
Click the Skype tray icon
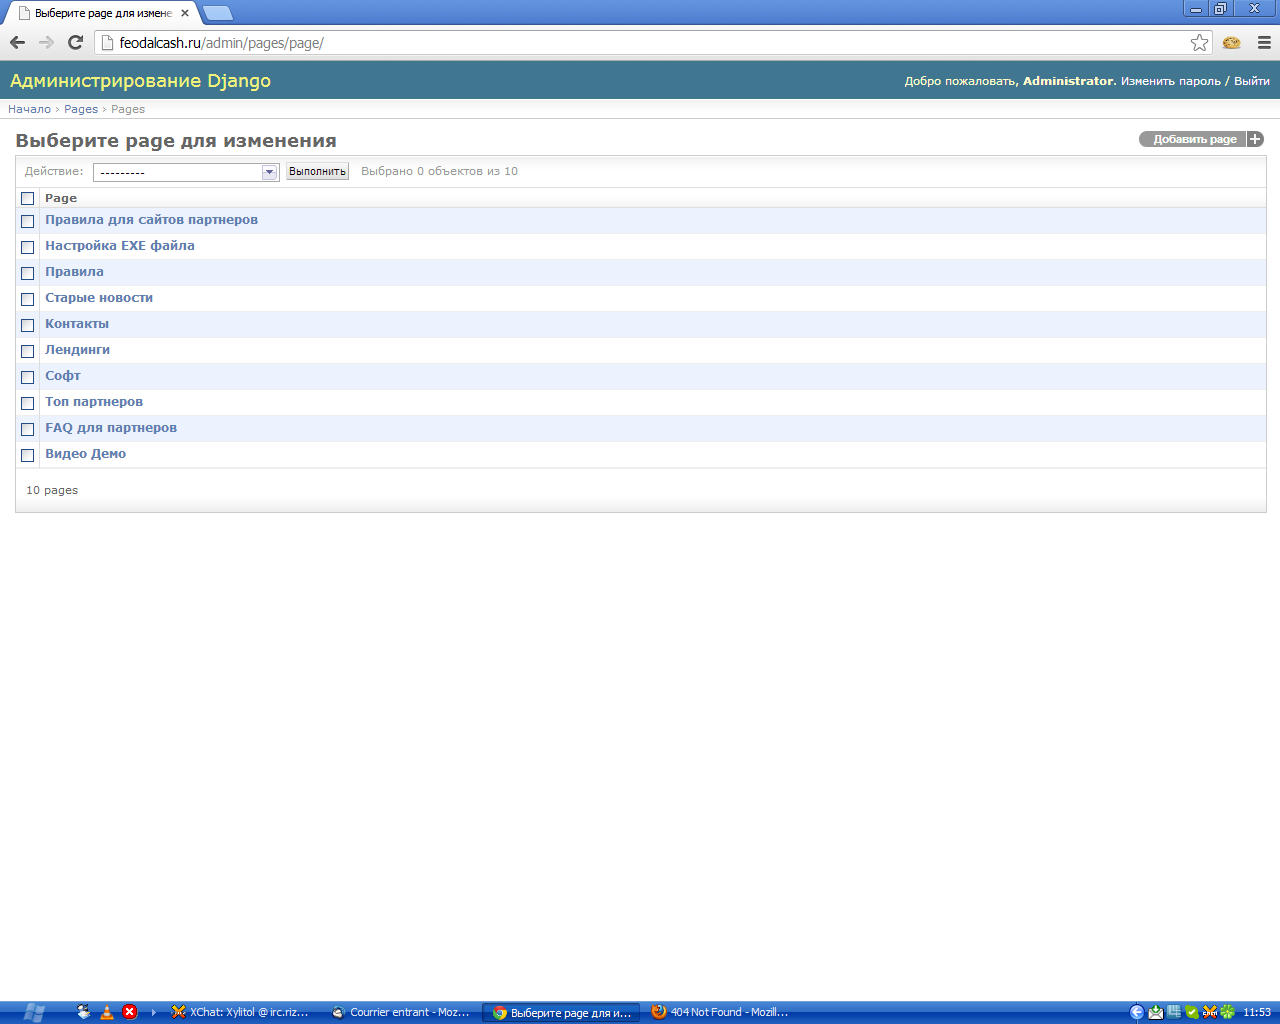point(1192,1012)
